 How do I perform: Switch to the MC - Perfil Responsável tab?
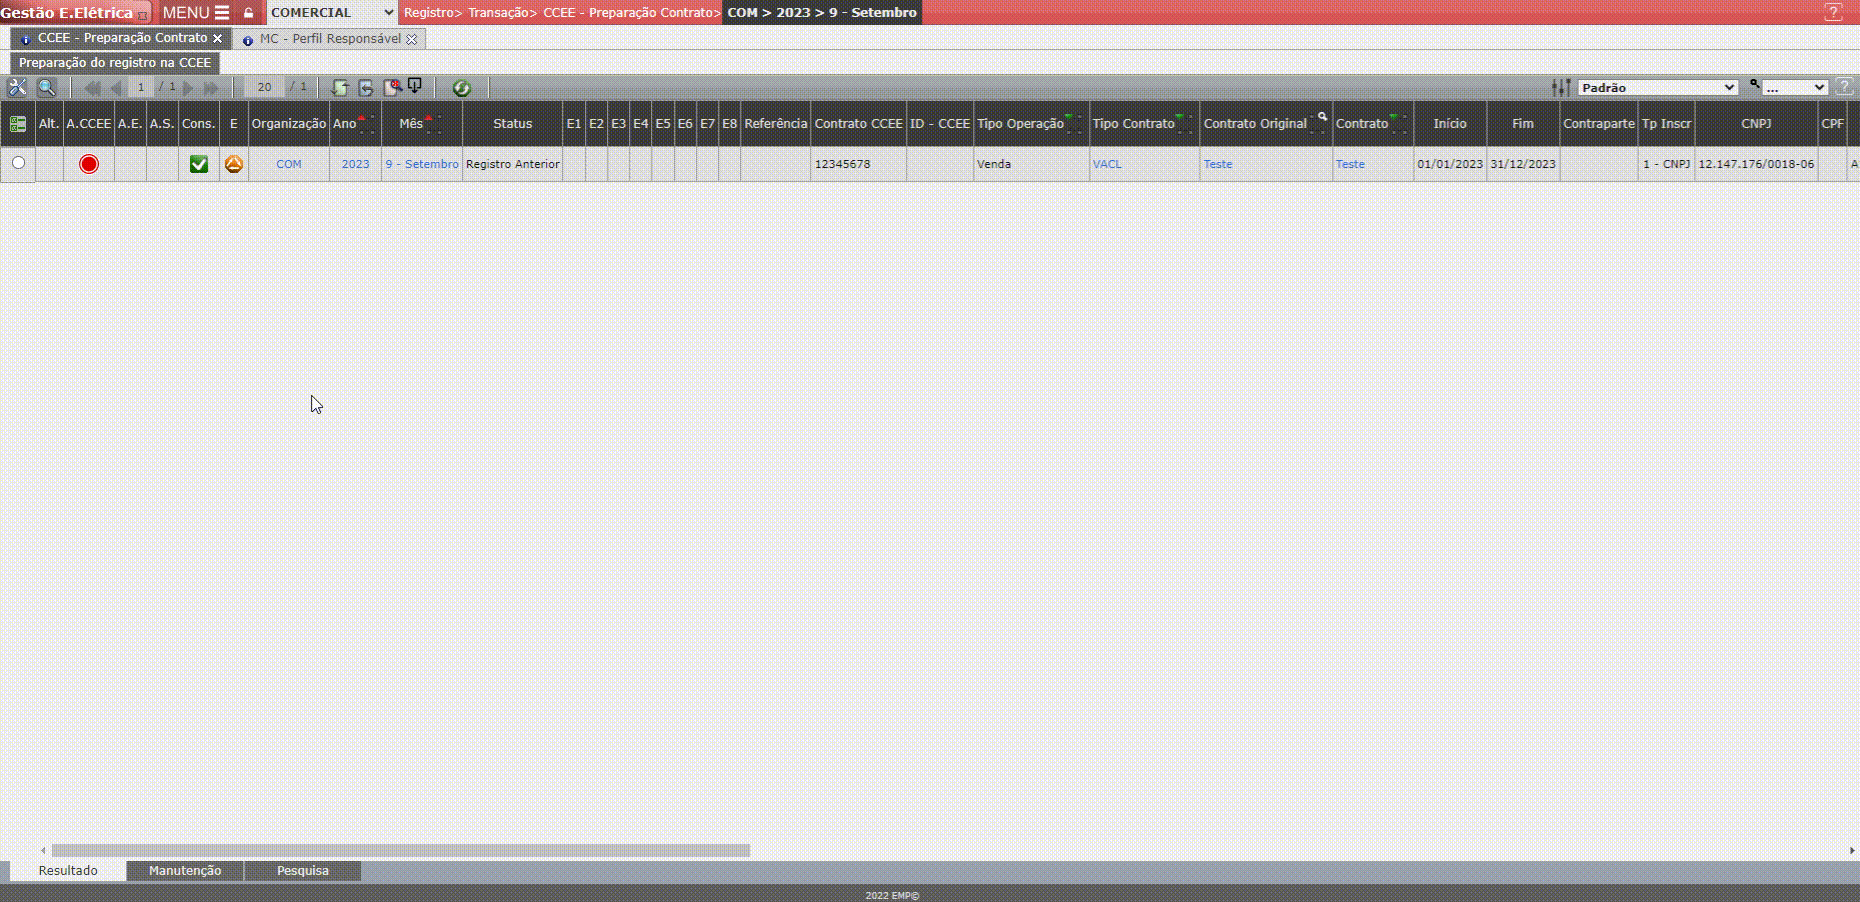[330, 39]
